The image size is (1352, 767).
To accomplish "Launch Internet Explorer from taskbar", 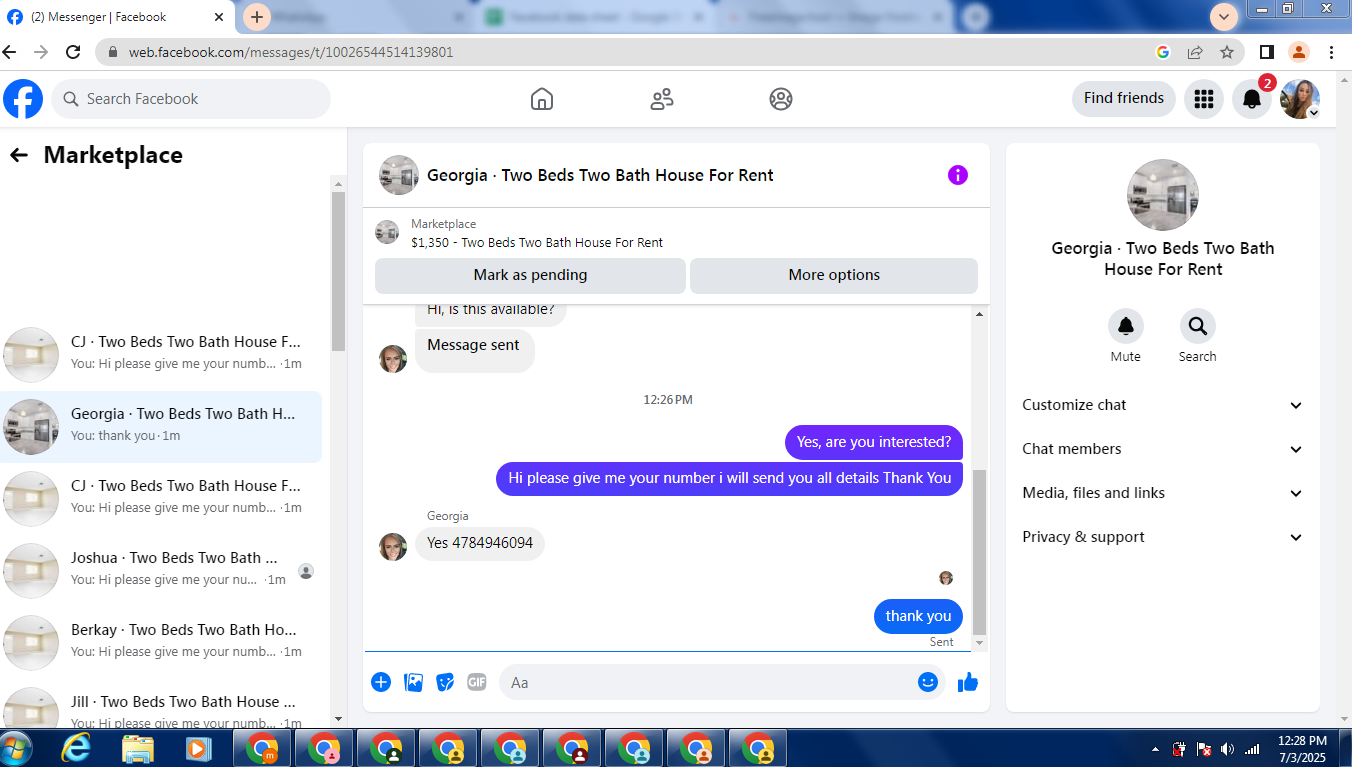I will [77, 748].
